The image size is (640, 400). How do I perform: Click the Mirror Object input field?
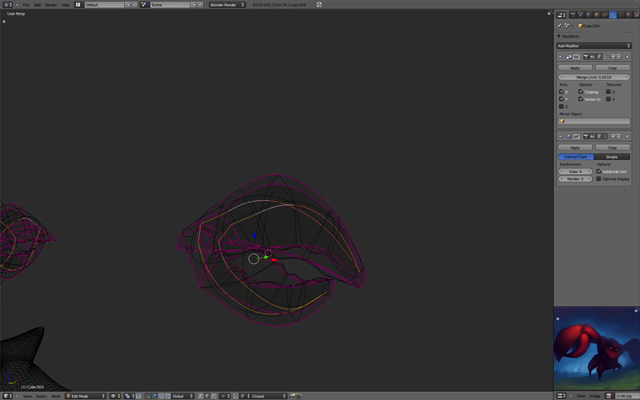[595, 121]
